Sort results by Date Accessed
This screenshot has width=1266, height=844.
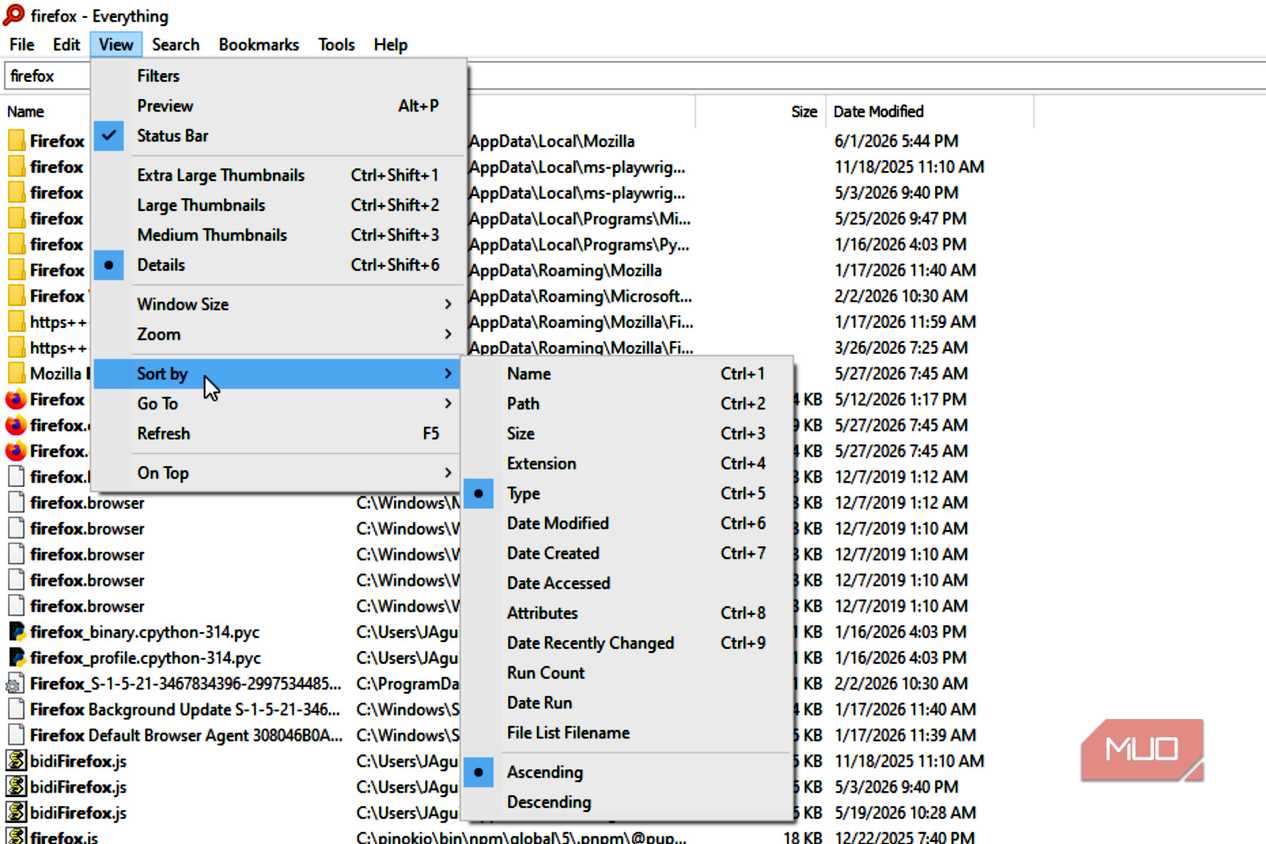[x=627, y=583]
